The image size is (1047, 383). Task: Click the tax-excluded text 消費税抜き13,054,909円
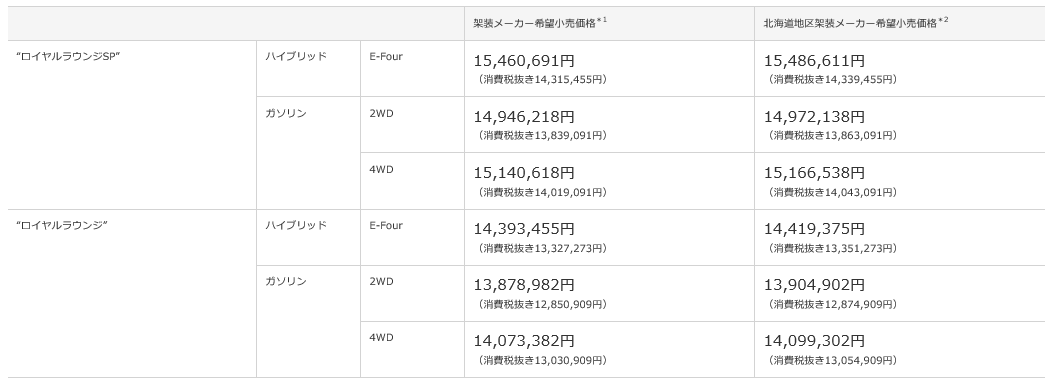(833, 360)
